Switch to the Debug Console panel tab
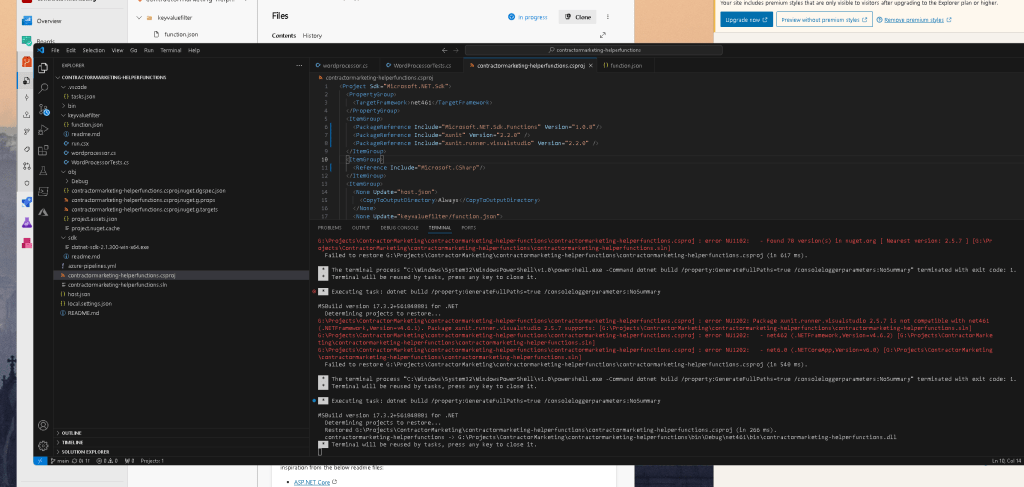 [x=399, y=228]
